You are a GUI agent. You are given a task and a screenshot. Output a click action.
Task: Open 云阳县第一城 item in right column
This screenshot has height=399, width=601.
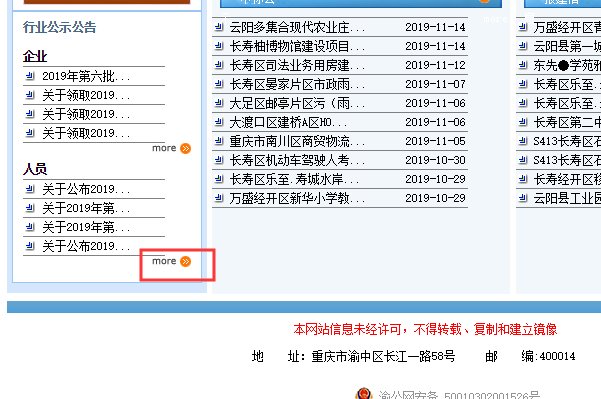click(567, 46)
